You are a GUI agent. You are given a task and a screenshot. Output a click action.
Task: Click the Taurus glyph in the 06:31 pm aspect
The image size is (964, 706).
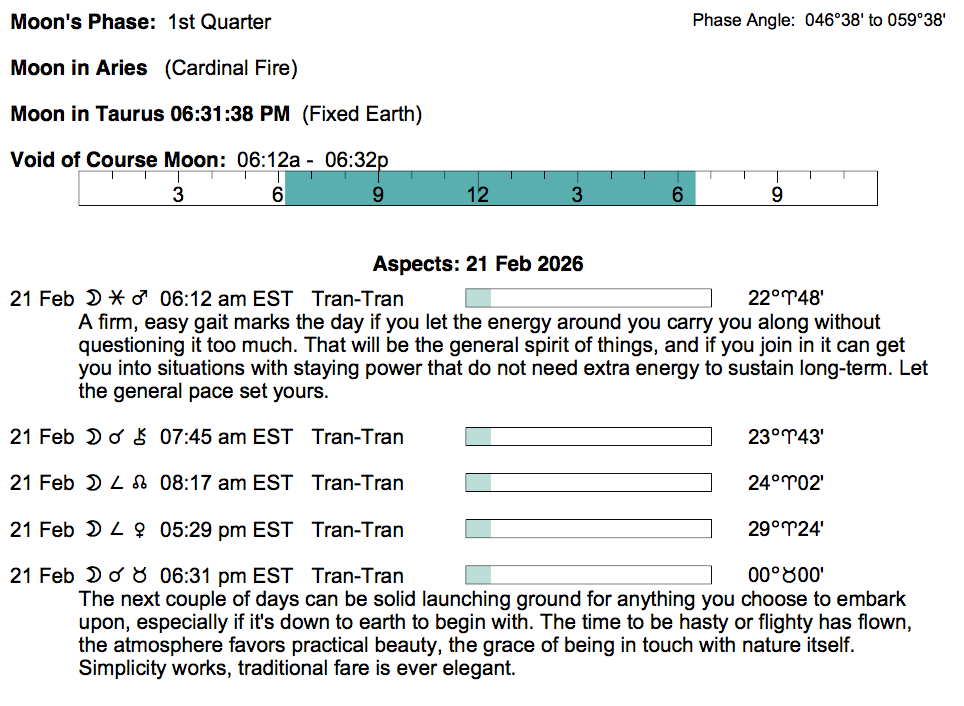tap(141, 576)
